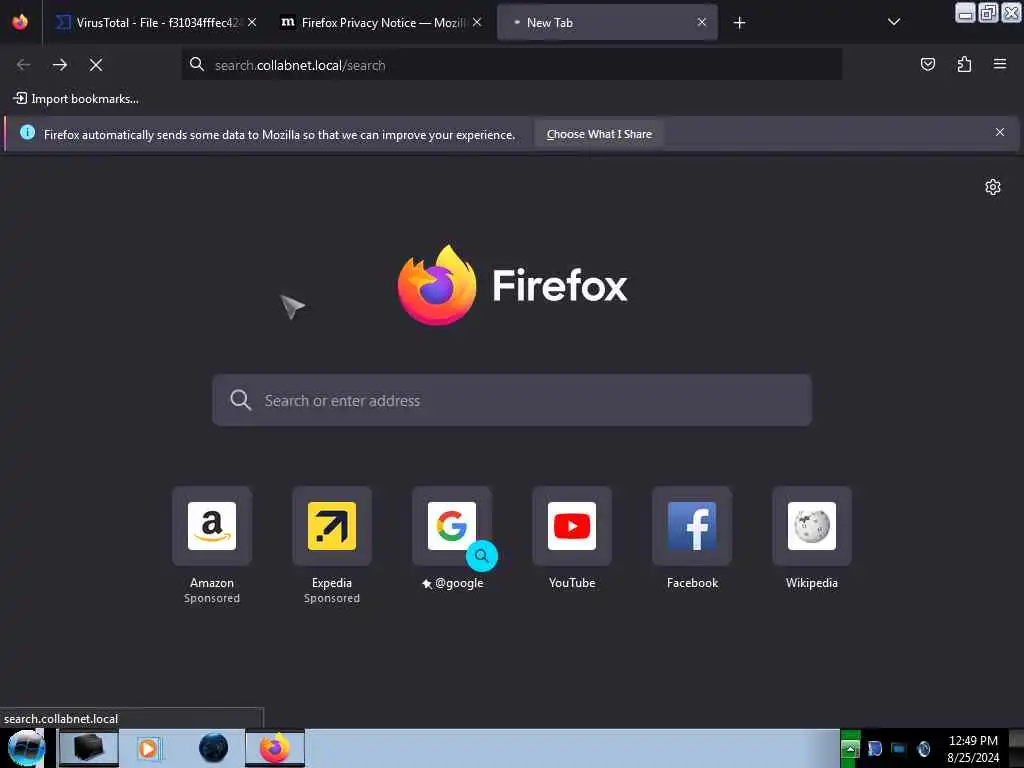The height and width of the screenshot is (768, 1024).
Task: Expand the list all tabs chevron
Action: tap(893, 22)
